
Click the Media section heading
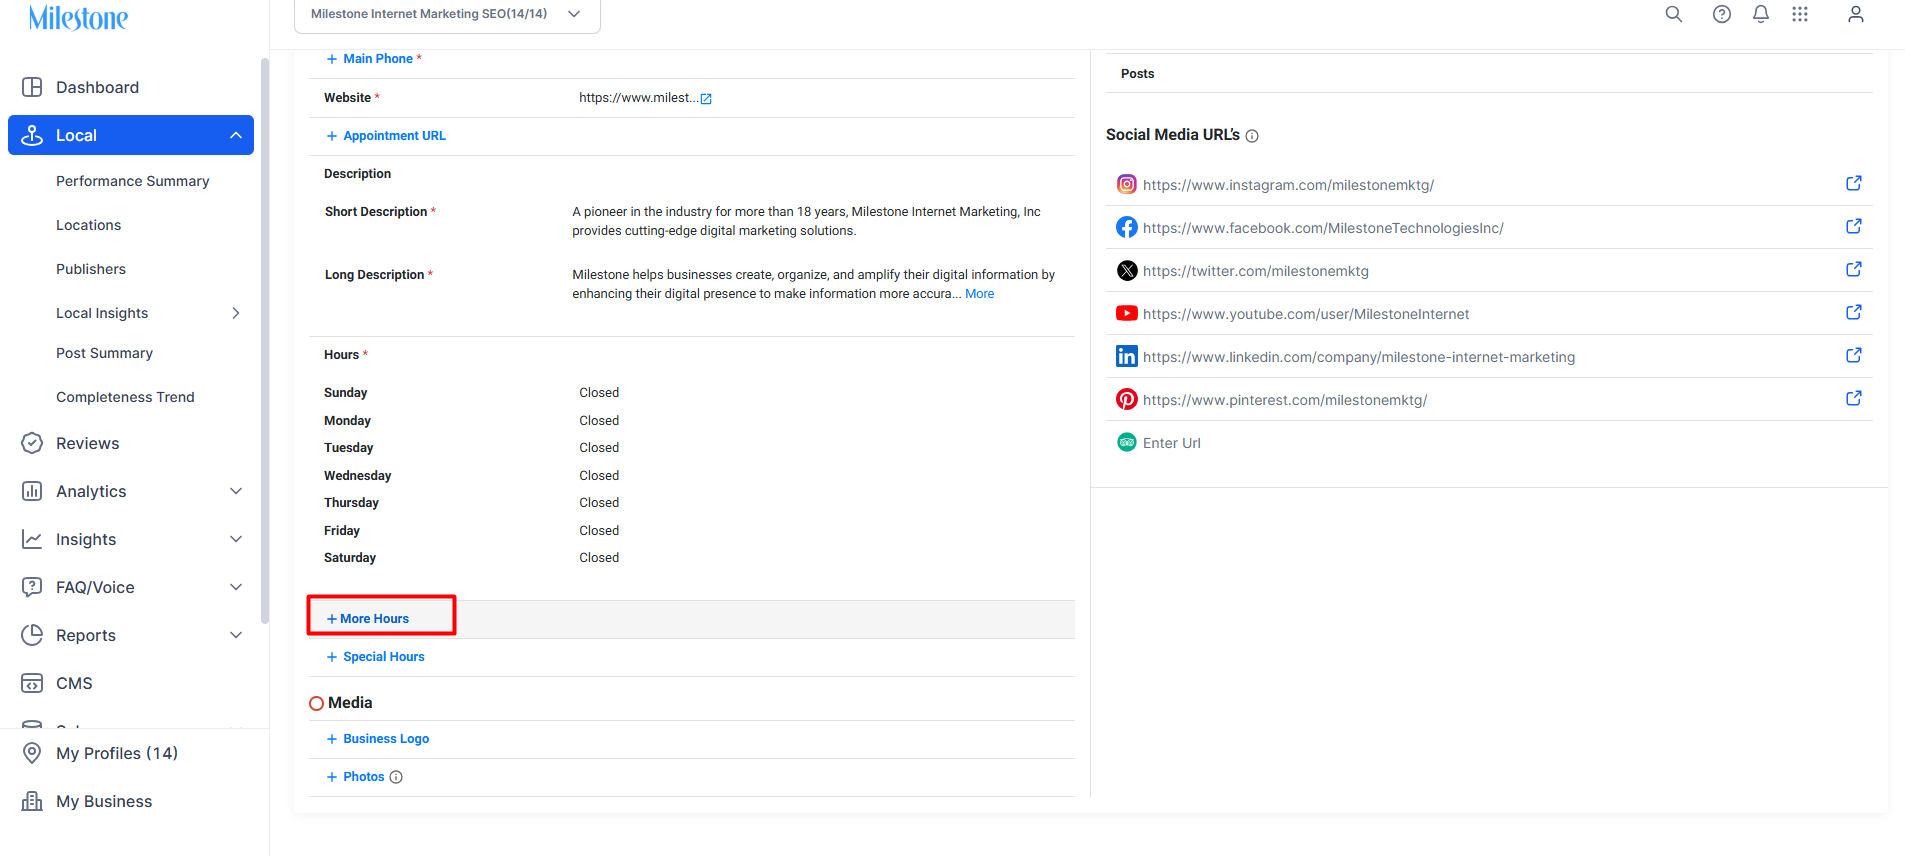point(350,703)
